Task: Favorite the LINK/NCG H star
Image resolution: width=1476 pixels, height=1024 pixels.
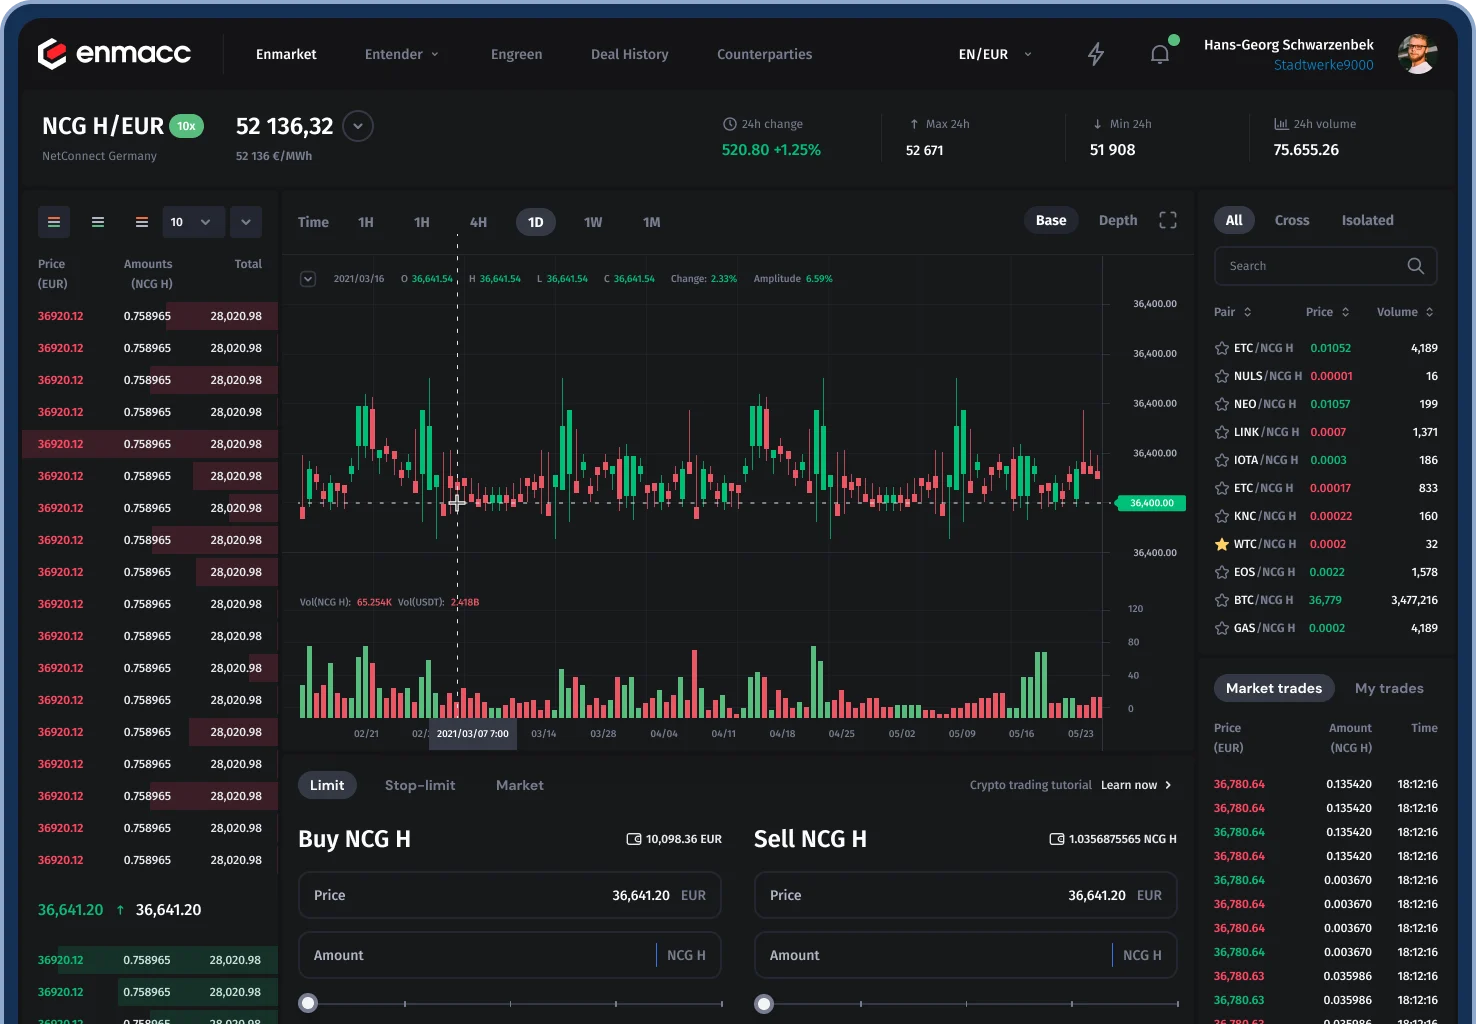Action: [1222, 432]
